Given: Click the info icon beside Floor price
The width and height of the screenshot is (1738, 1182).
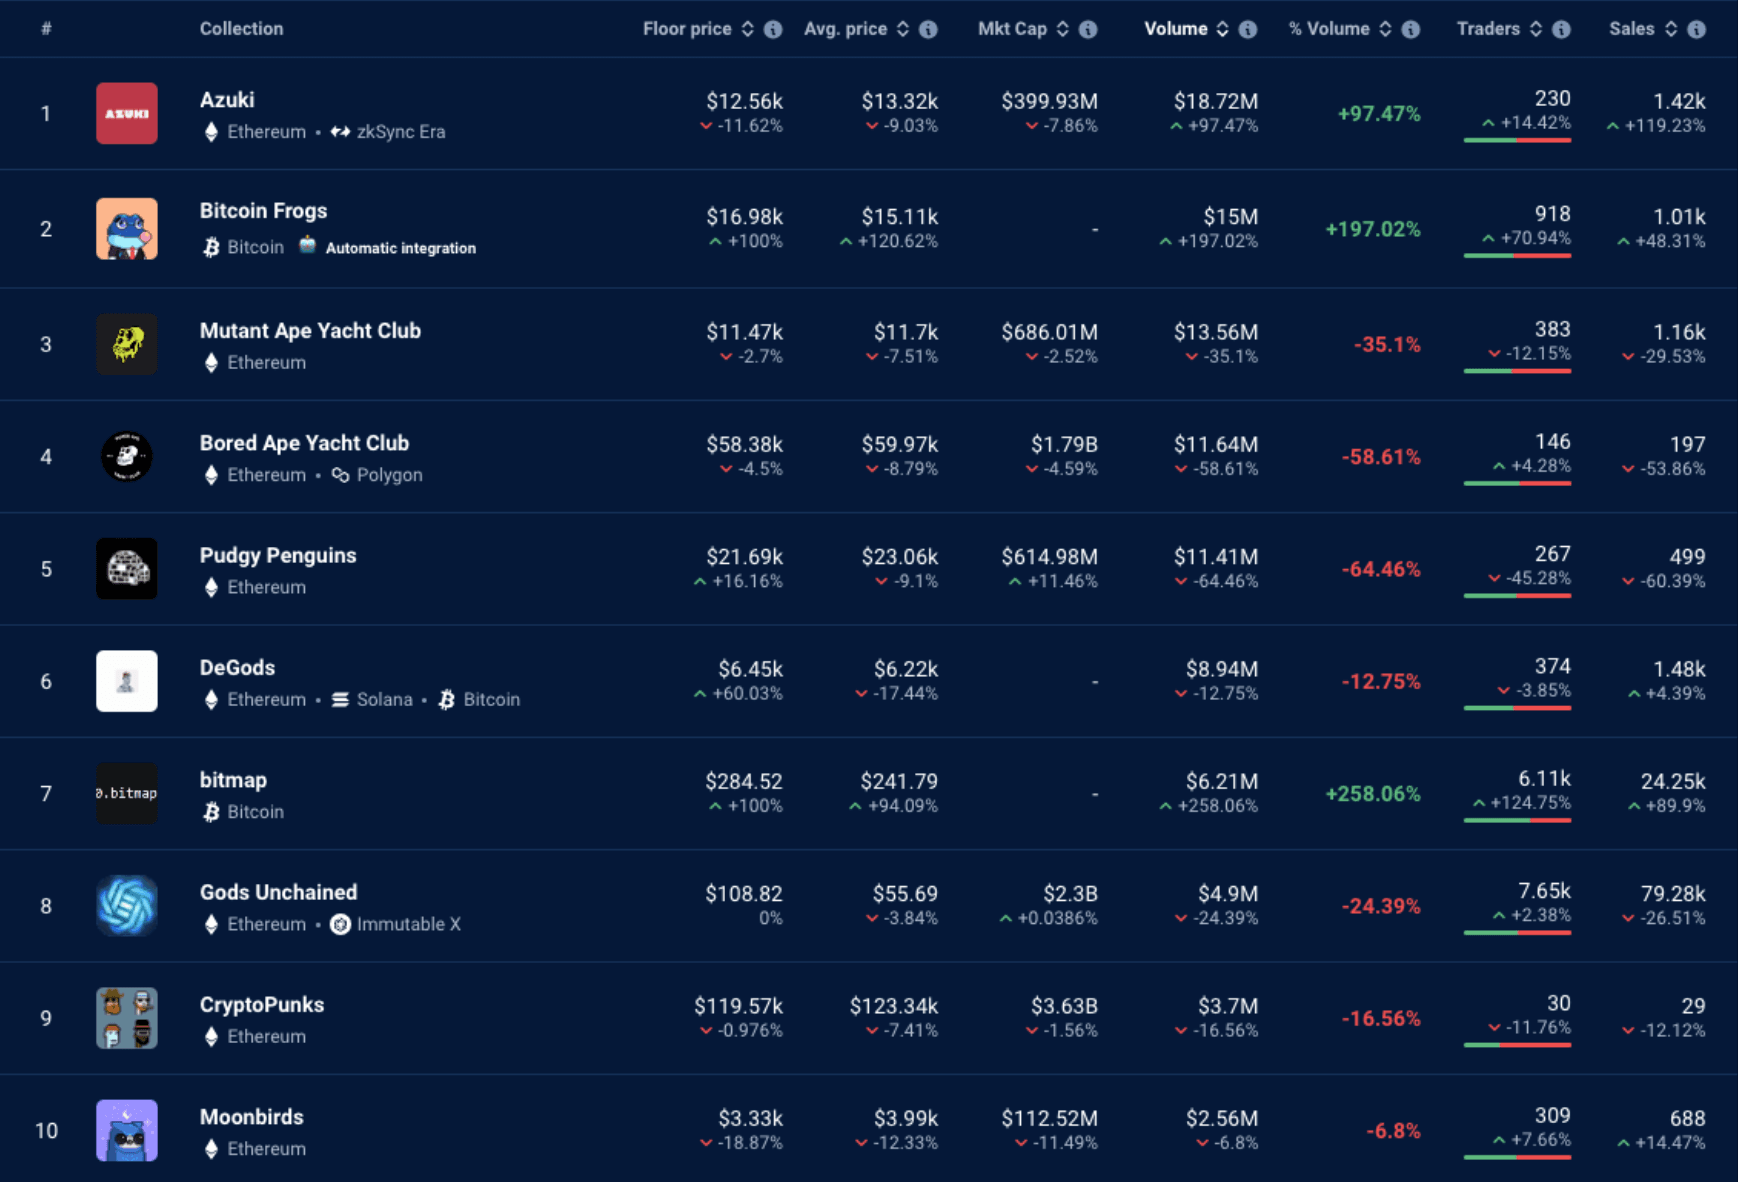Looking at the screenshot, I should coord(773,29).
